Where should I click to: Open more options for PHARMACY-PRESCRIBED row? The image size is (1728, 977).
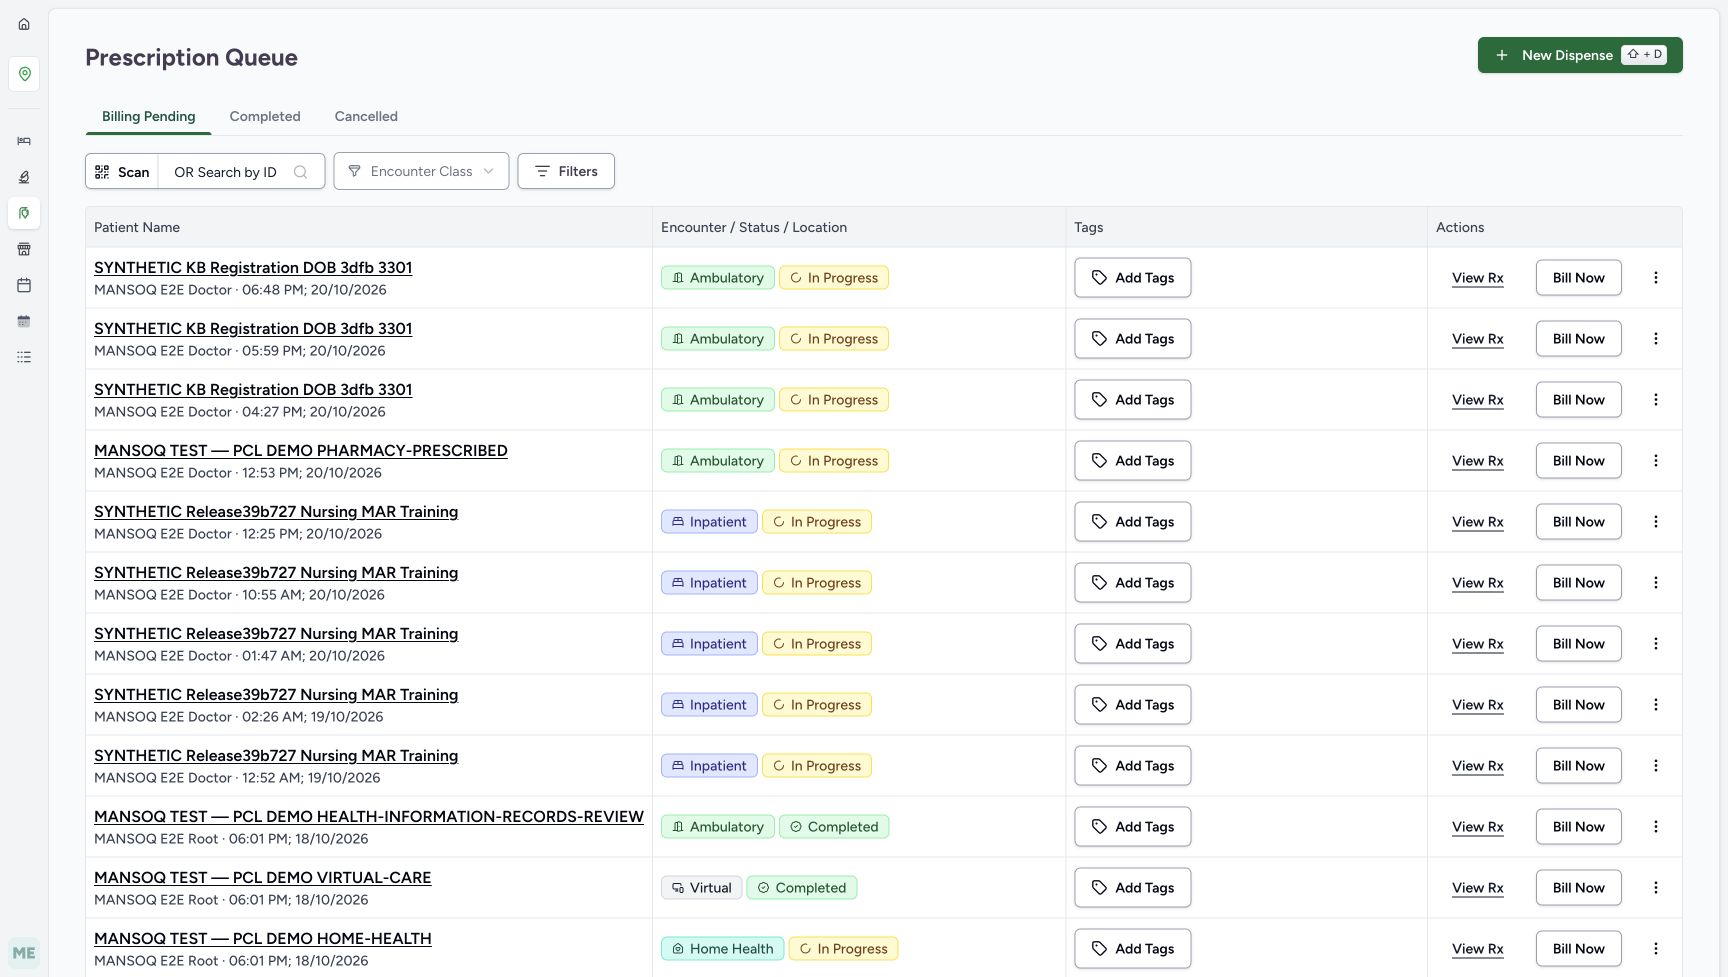coord(1656,461)
